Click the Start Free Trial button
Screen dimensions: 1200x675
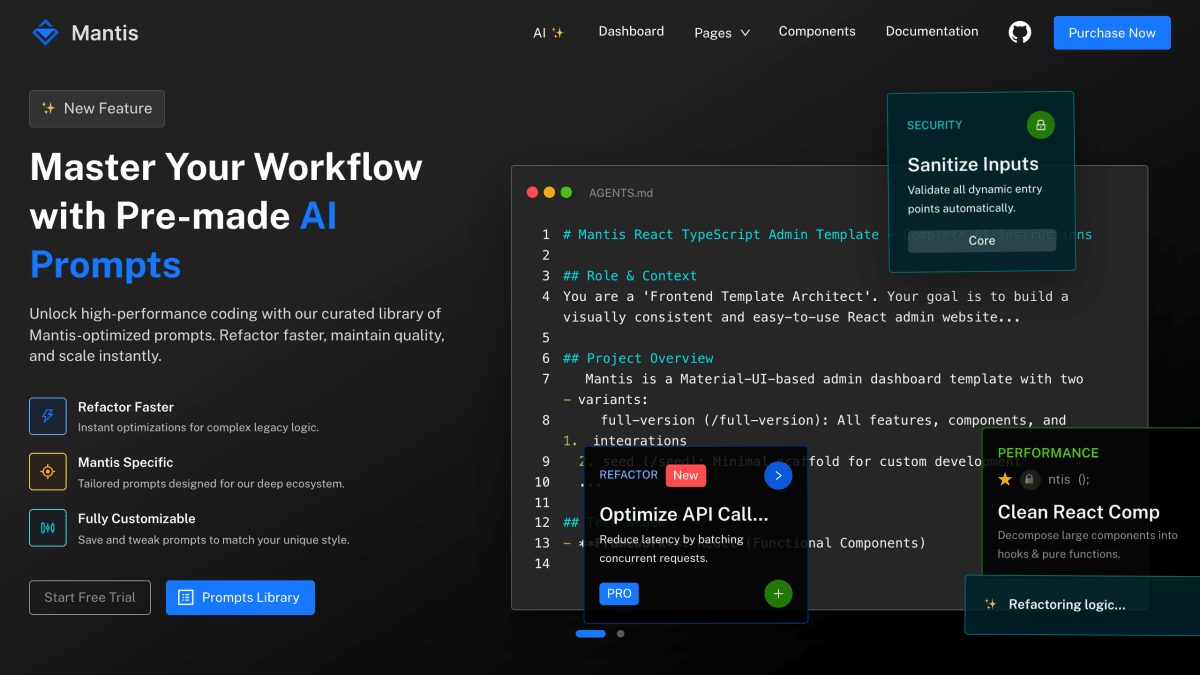[x=90, y=597]
